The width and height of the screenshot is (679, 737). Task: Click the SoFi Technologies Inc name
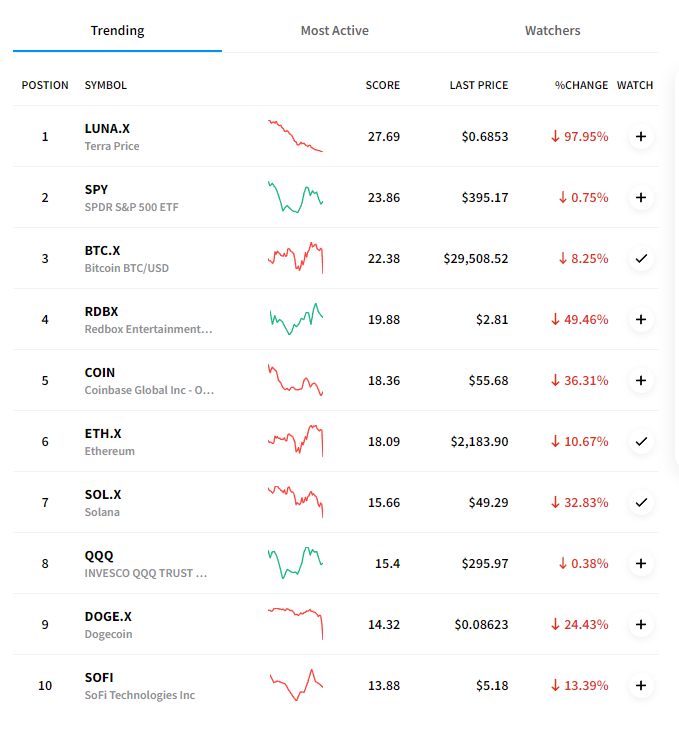click(x=140, y=695)
